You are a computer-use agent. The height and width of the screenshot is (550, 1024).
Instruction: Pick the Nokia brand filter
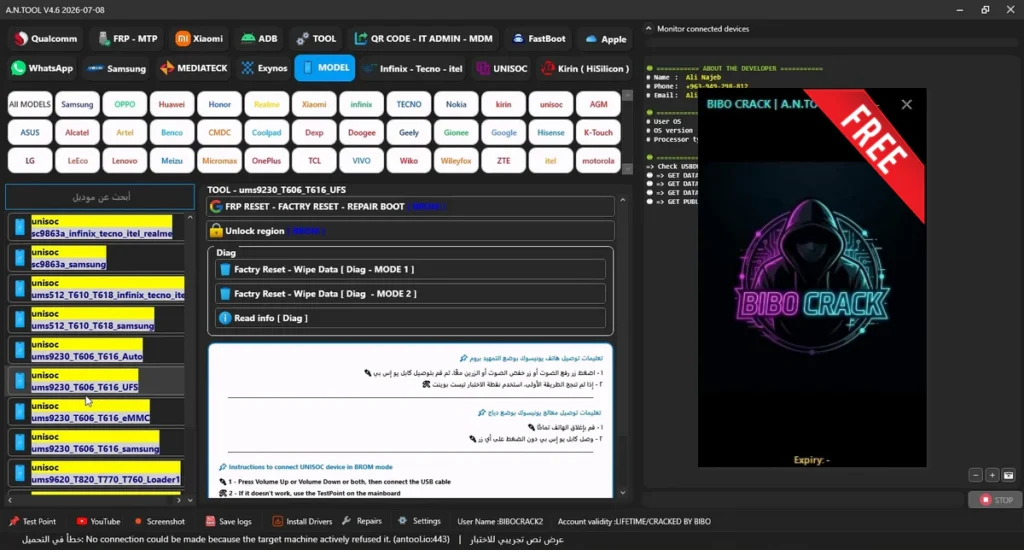456,105
